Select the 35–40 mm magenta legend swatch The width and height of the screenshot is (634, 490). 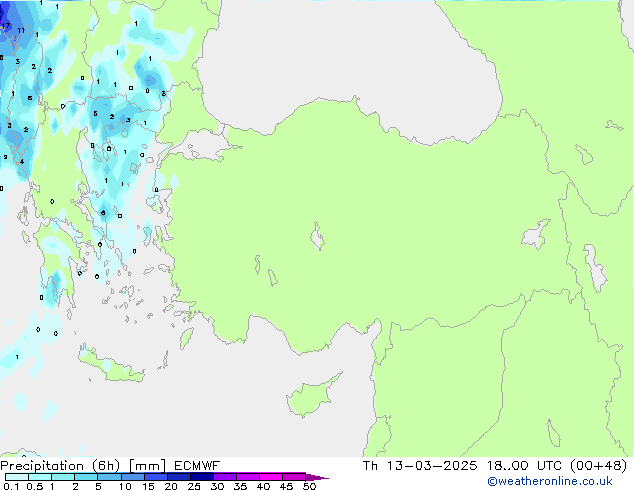(247, 477)
